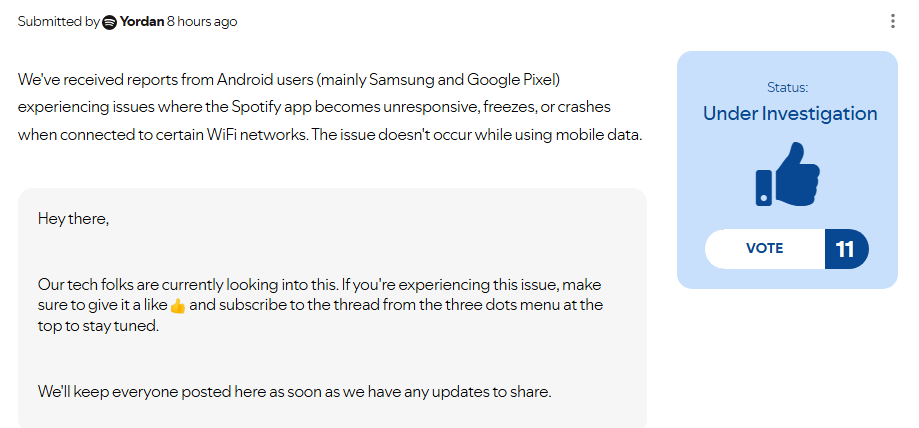This screenshot has height=428, width=919.
Task: Click the 'We'll keep everyone posted' line
Action: (294, 392)
